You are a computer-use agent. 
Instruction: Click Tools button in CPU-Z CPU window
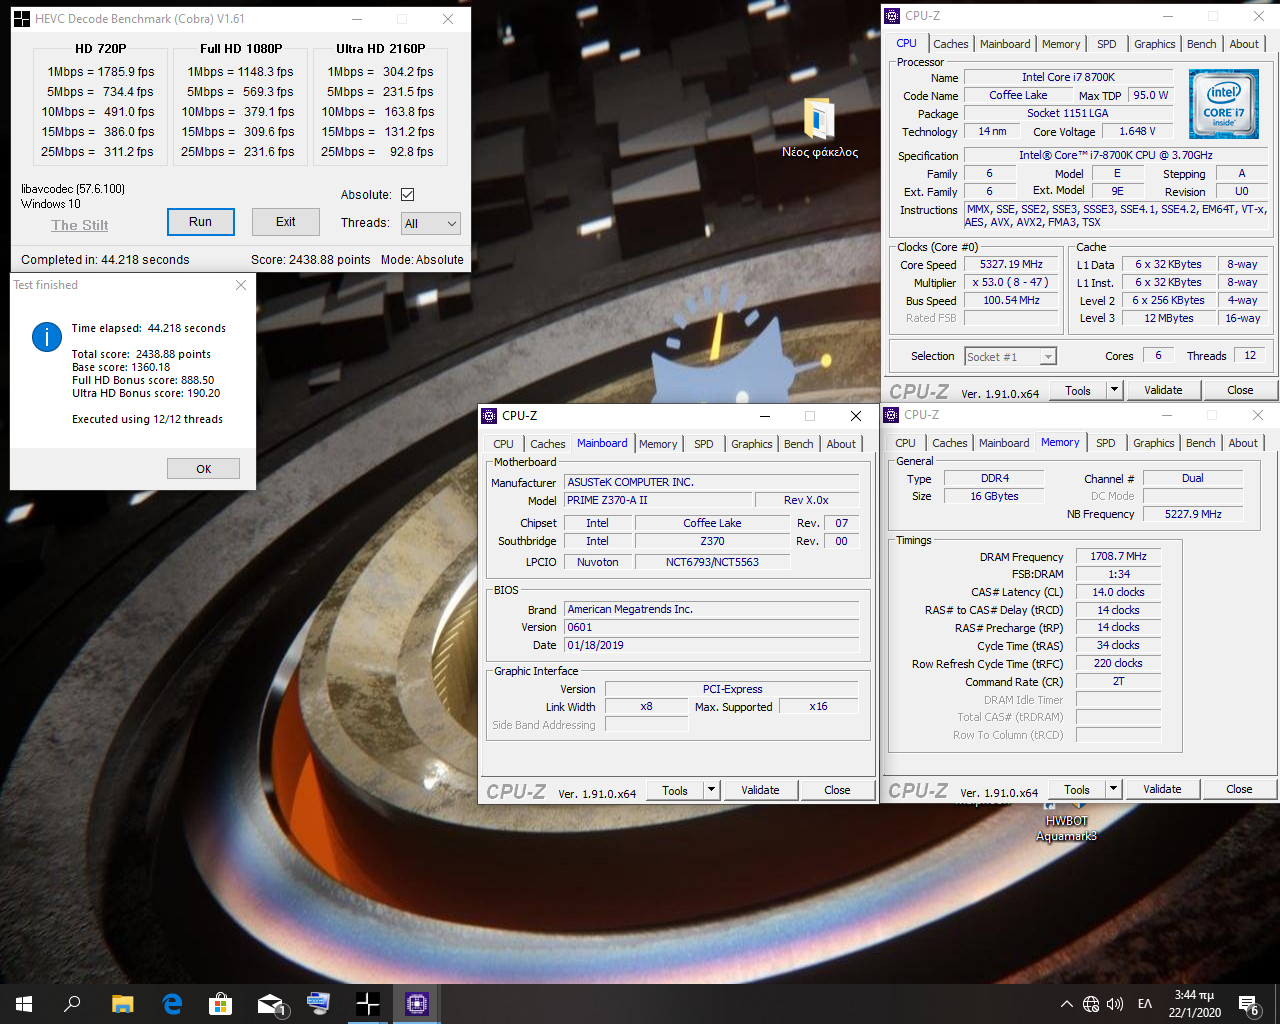point(1078,390)
